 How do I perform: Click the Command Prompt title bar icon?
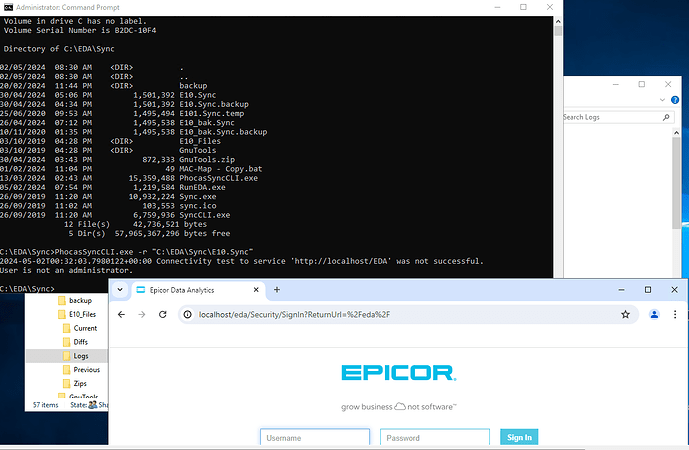pos(8,7)
